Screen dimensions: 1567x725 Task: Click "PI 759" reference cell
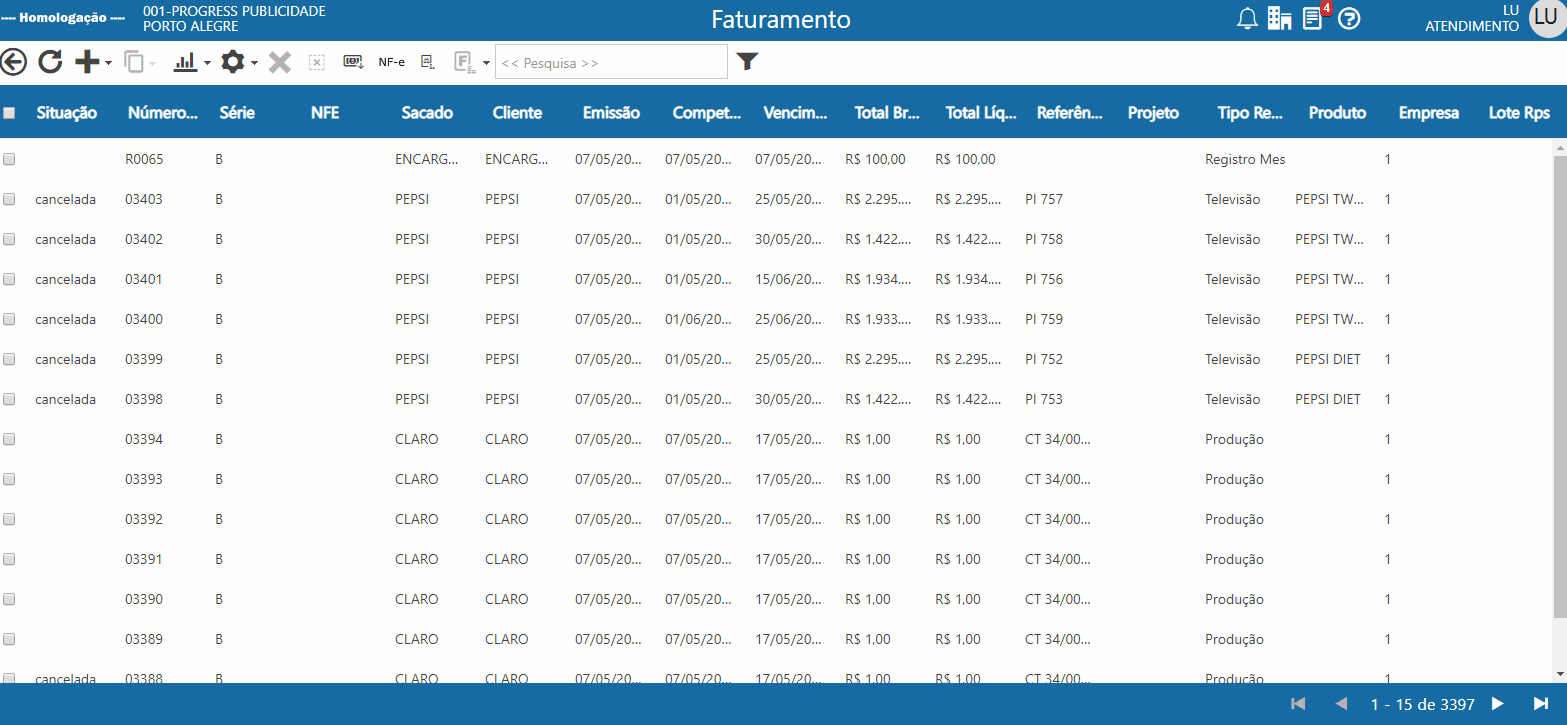tap(1044, 319)
